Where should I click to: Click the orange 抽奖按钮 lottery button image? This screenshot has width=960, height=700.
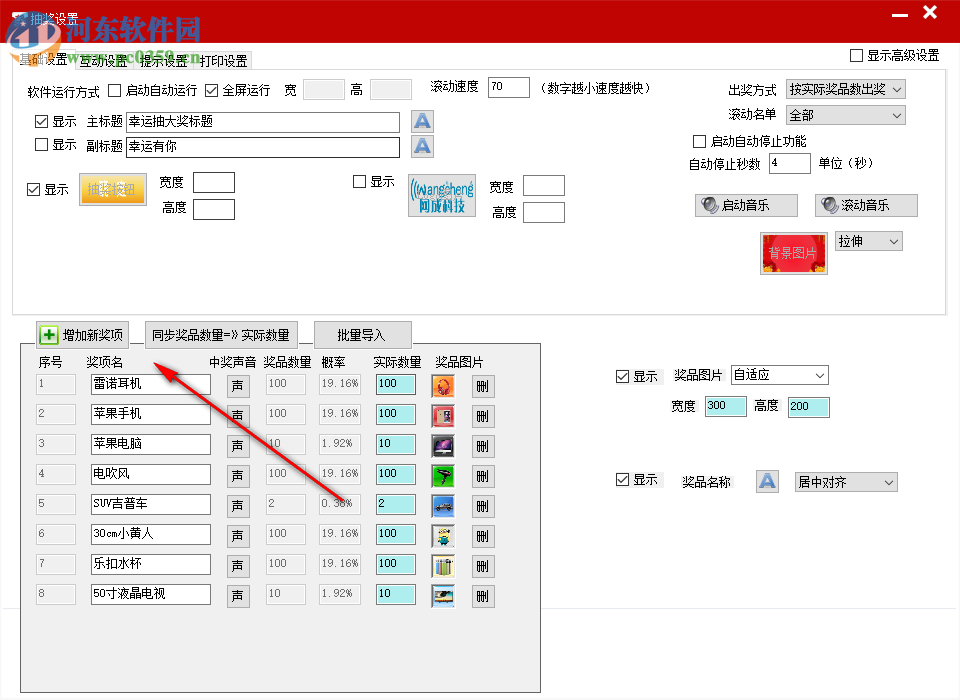(x=112, y=188)
